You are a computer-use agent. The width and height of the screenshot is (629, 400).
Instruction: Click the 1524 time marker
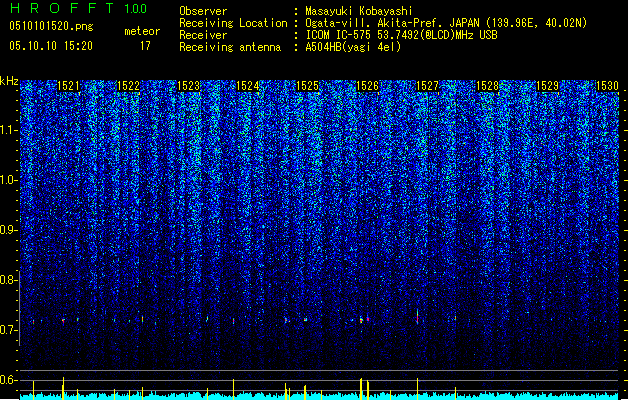(248, 86)
